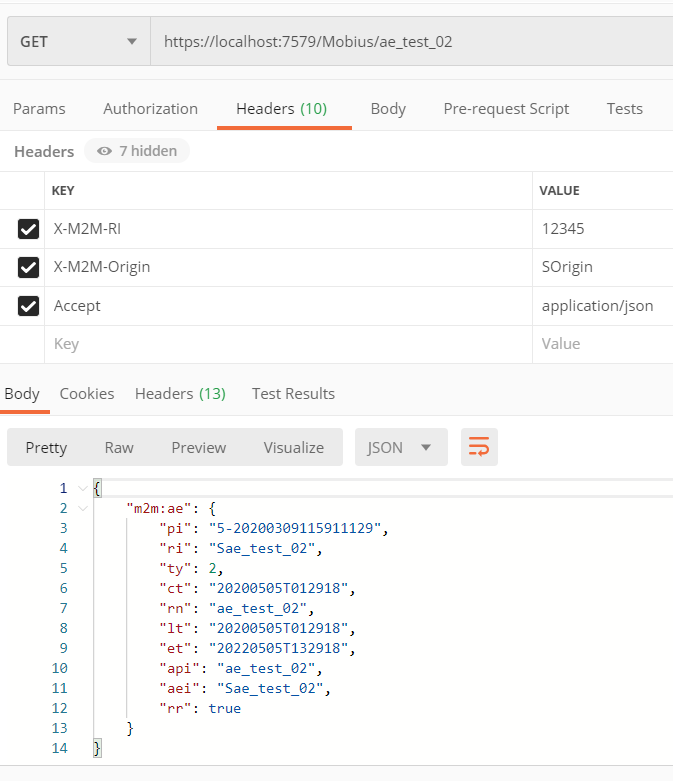Viewport: 673px width, 781px height.
Task: Collapse the root JSON object at line 1
Action: click(82, 488)
